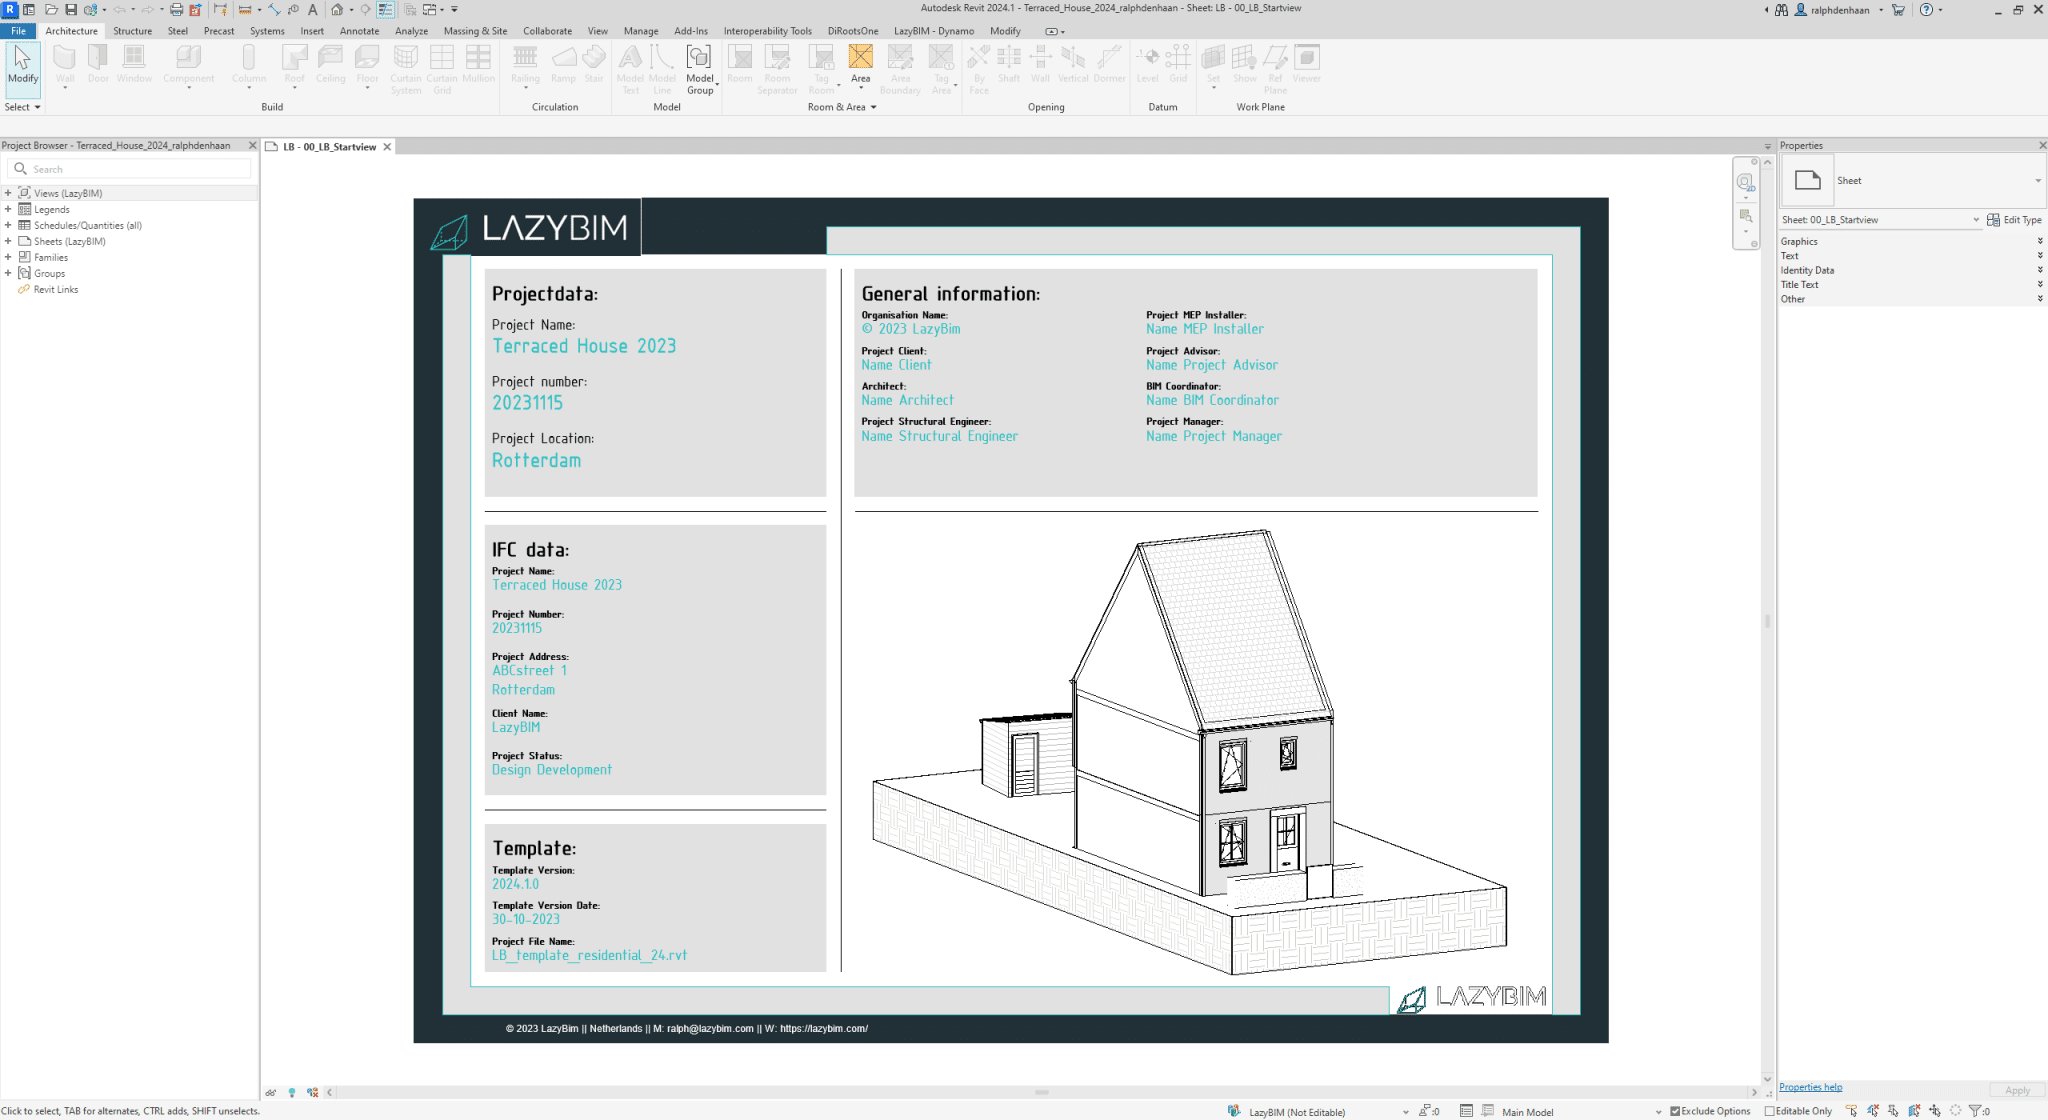
Task: Toggle the Exclude Options checkbox
Action: coord(1675,1111)
